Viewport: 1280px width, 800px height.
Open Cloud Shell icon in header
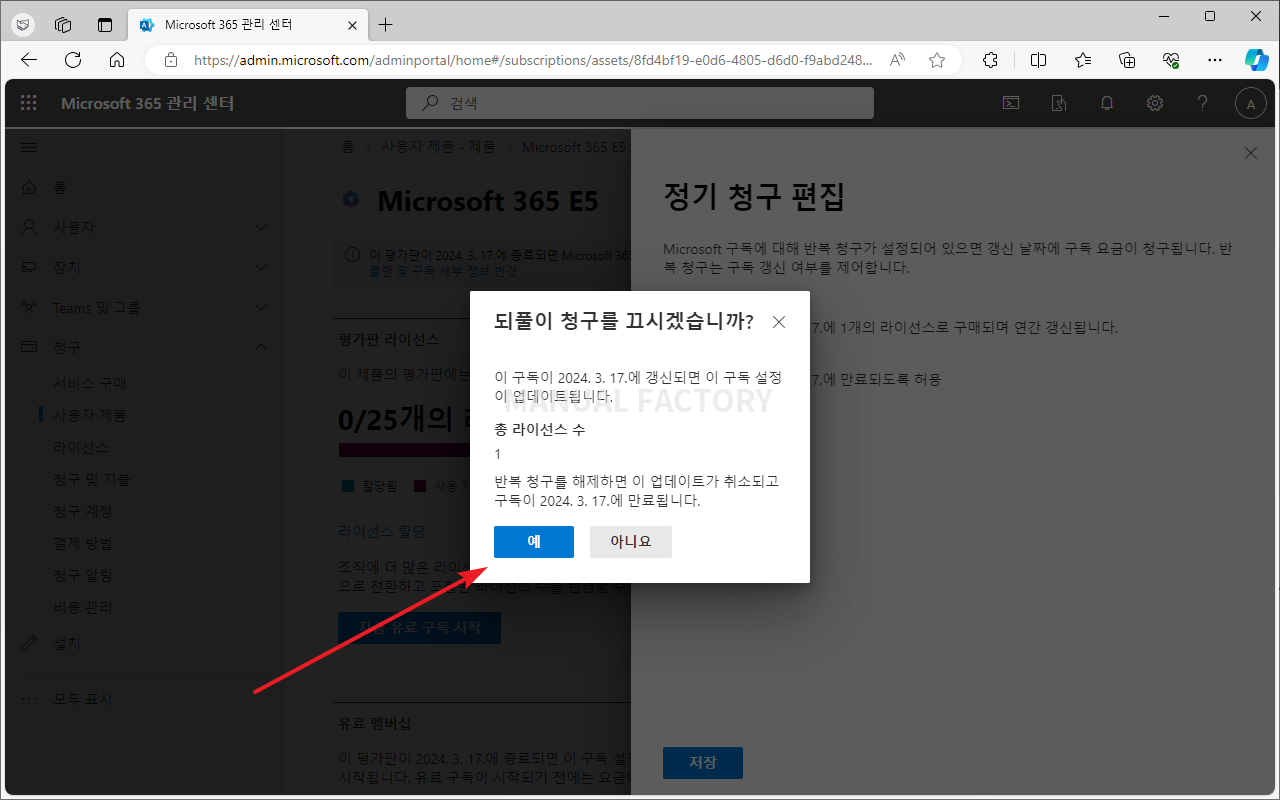(1012, 103)
